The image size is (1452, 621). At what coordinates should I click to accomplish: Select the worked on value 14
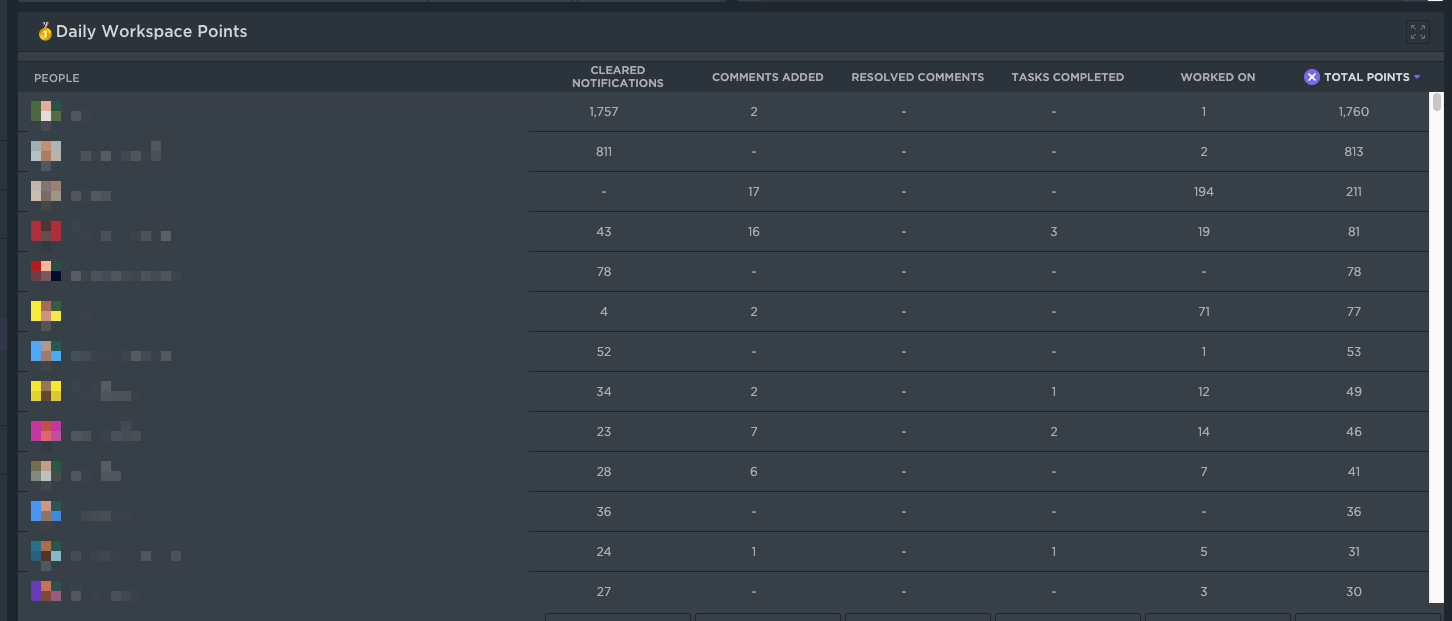1204,432
